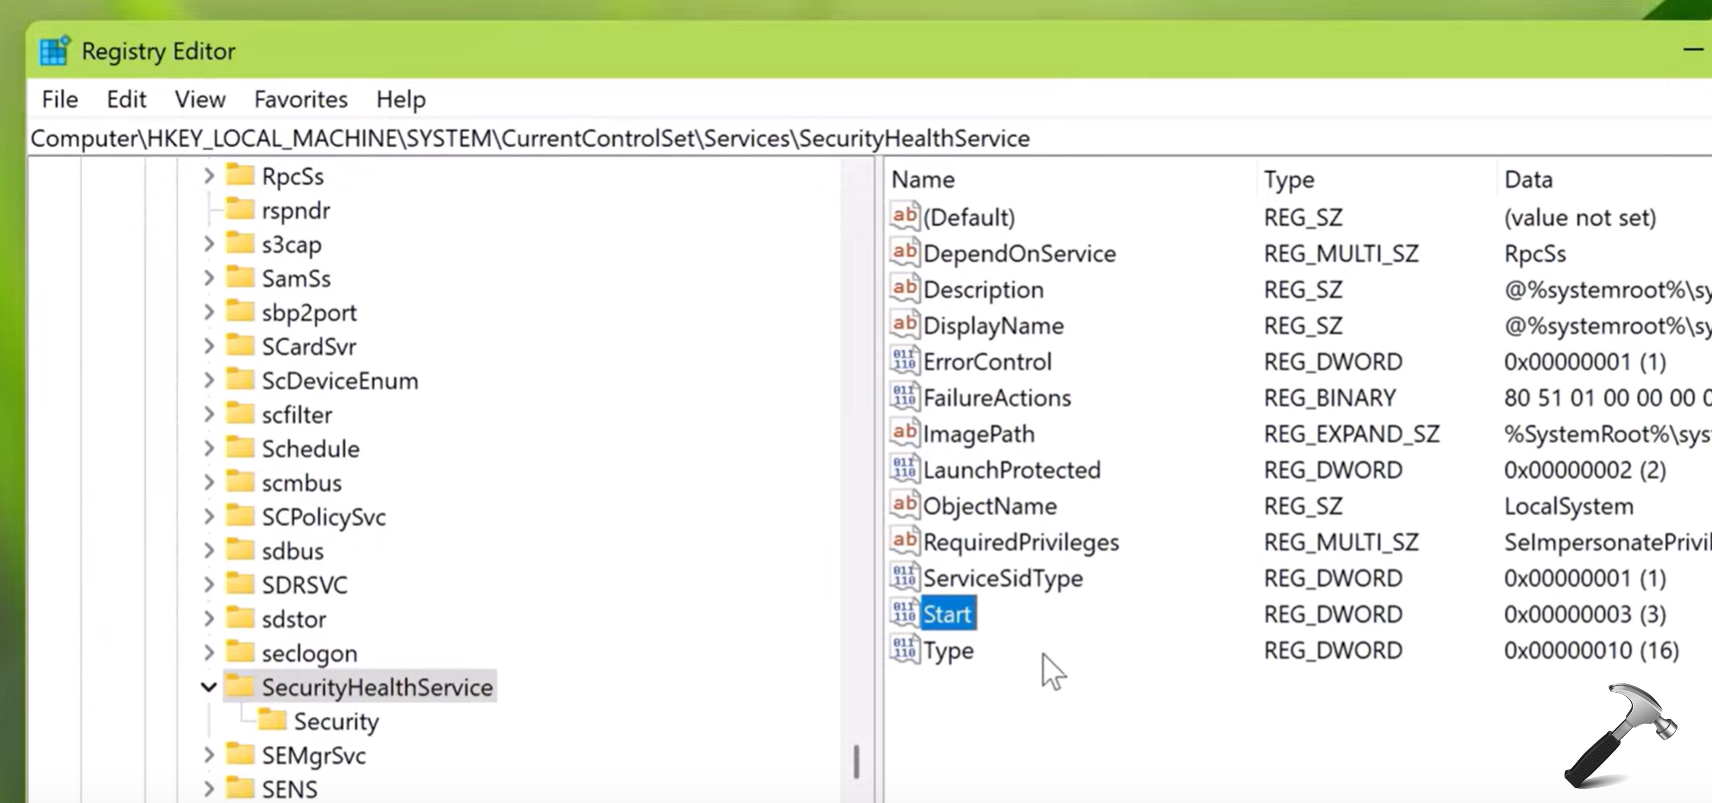The height and width of the screenshot is (803, 1712).
Task: Open the Favorites menu
Action: click(300, 99)
